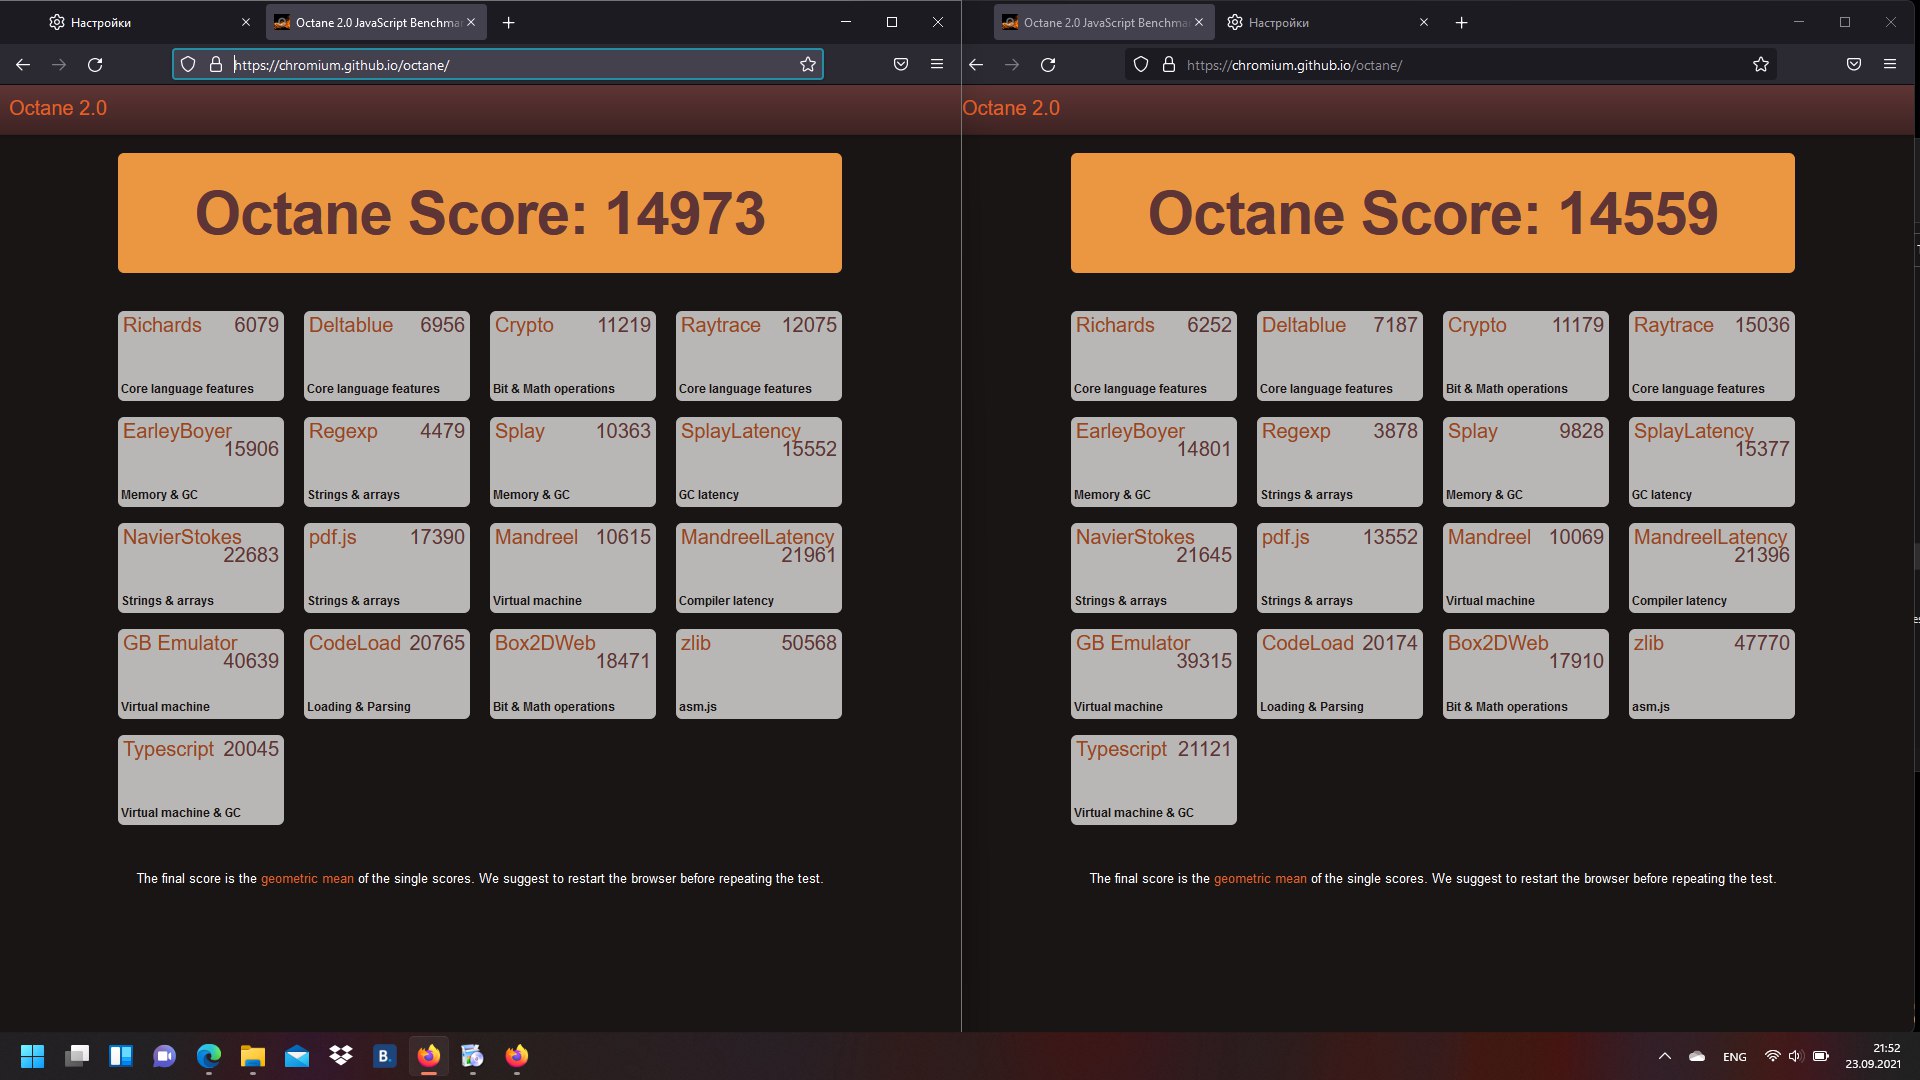Click Octane Score 14559 banner
1920x1080 pixels.
coord(1433,213)
